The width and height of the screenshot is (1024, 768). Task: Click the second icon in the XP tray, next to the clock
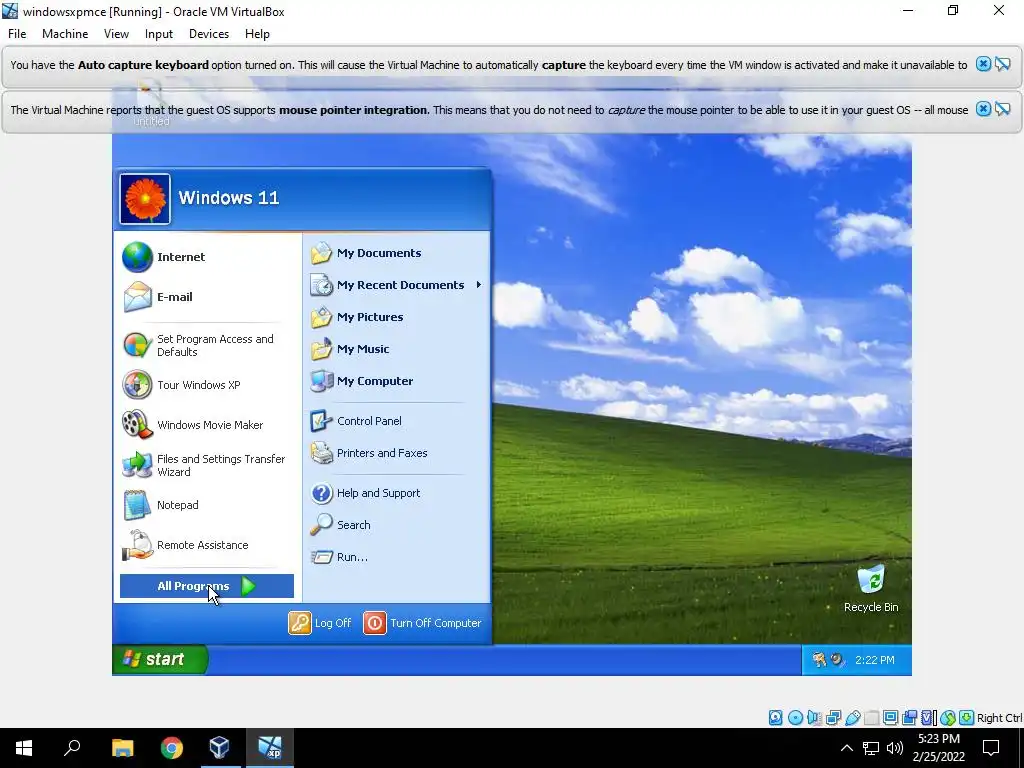pyautogui.click(x=837, y=660)
